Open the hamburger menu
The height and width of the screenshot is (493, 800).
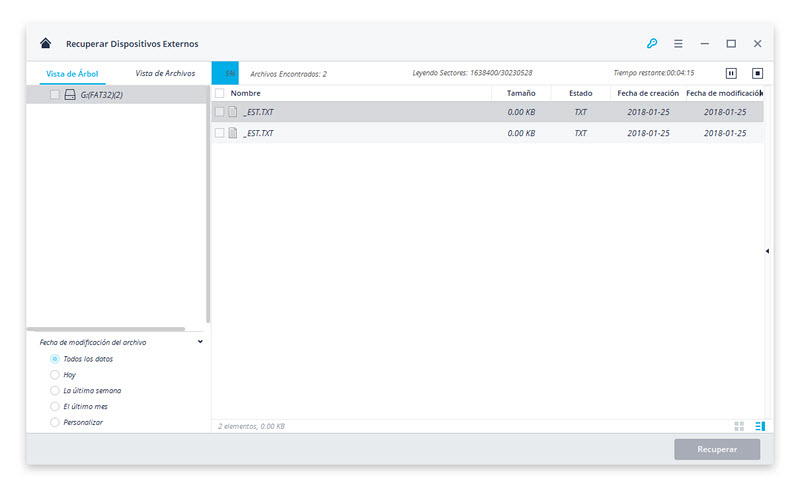click(x=678, y=44)
